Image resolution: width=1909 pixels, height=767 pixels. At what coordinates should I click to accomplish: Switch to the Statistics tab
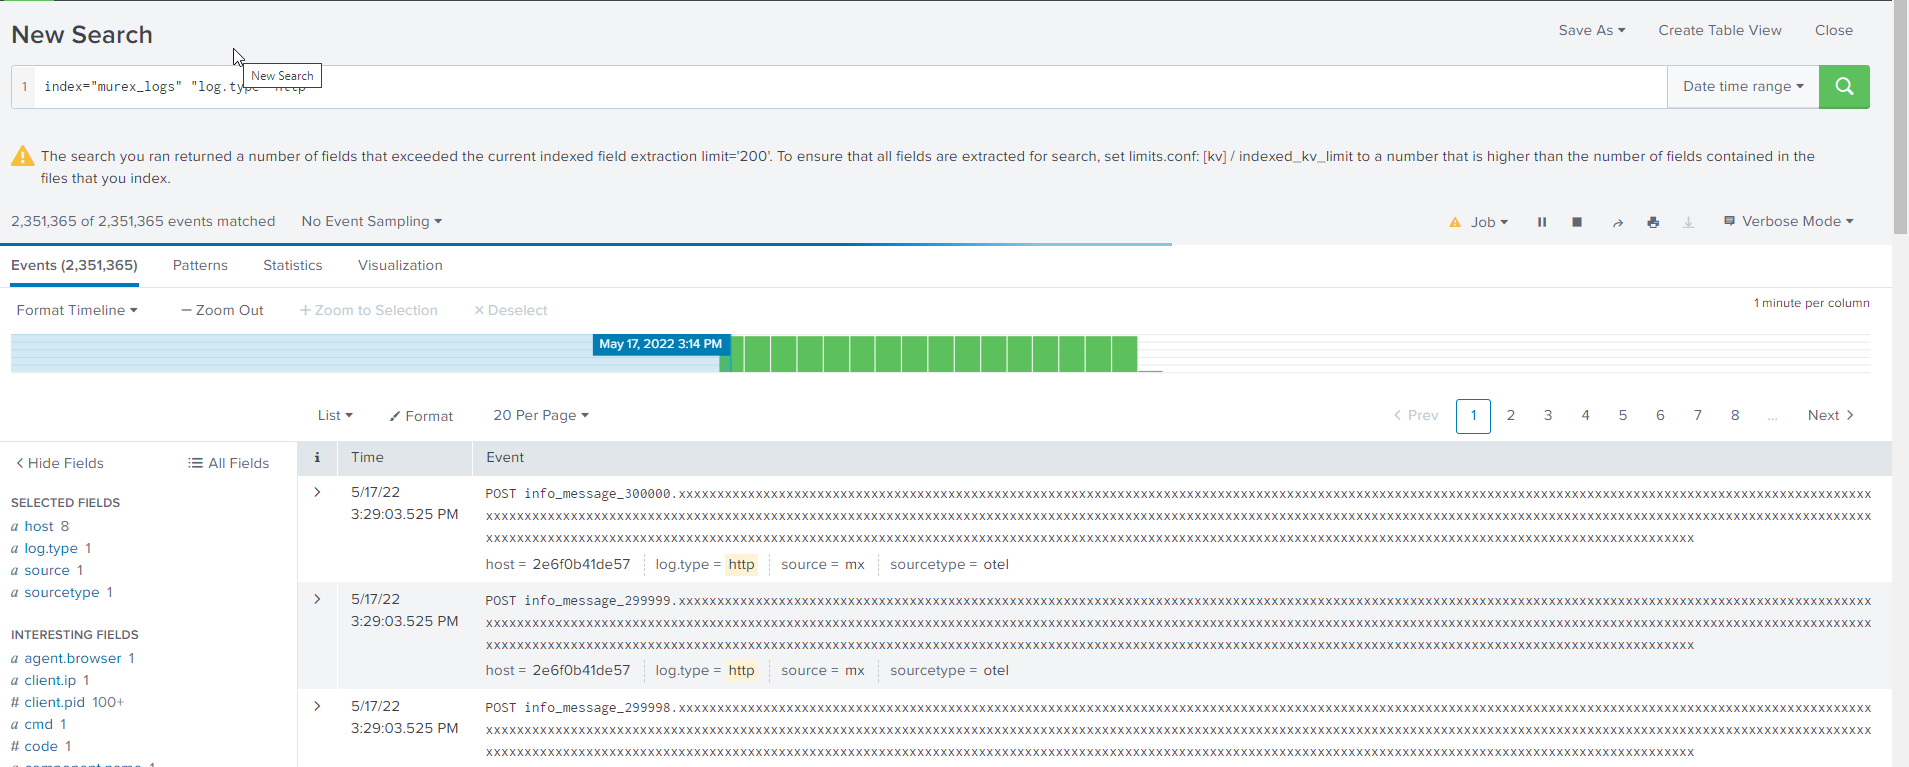pos(292,265)
